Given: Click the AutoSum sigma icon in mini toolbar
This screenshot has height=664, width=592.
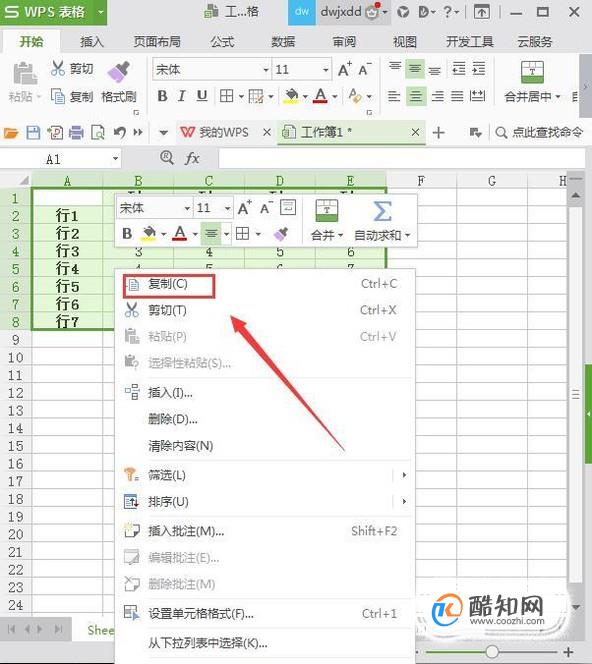Looking at the screenshot, I should 382,211.
